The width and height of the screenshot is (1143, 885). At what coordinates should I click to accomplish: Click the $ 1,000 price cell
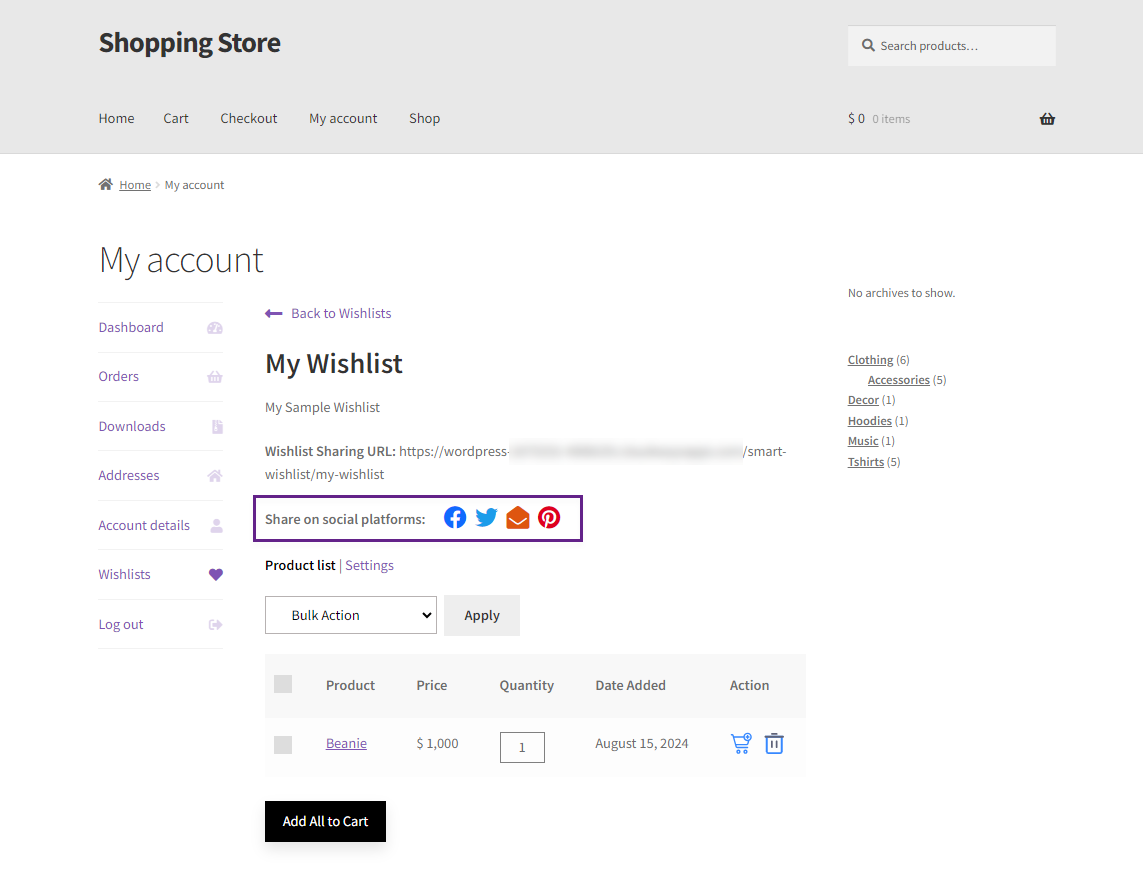437,744
